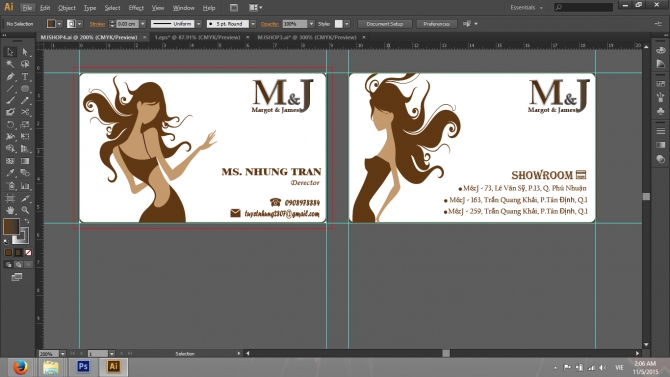The height and width of the screenshot is (377, 670).
Task: Set paint to None (red slash)
Action: tap(28, 253)
